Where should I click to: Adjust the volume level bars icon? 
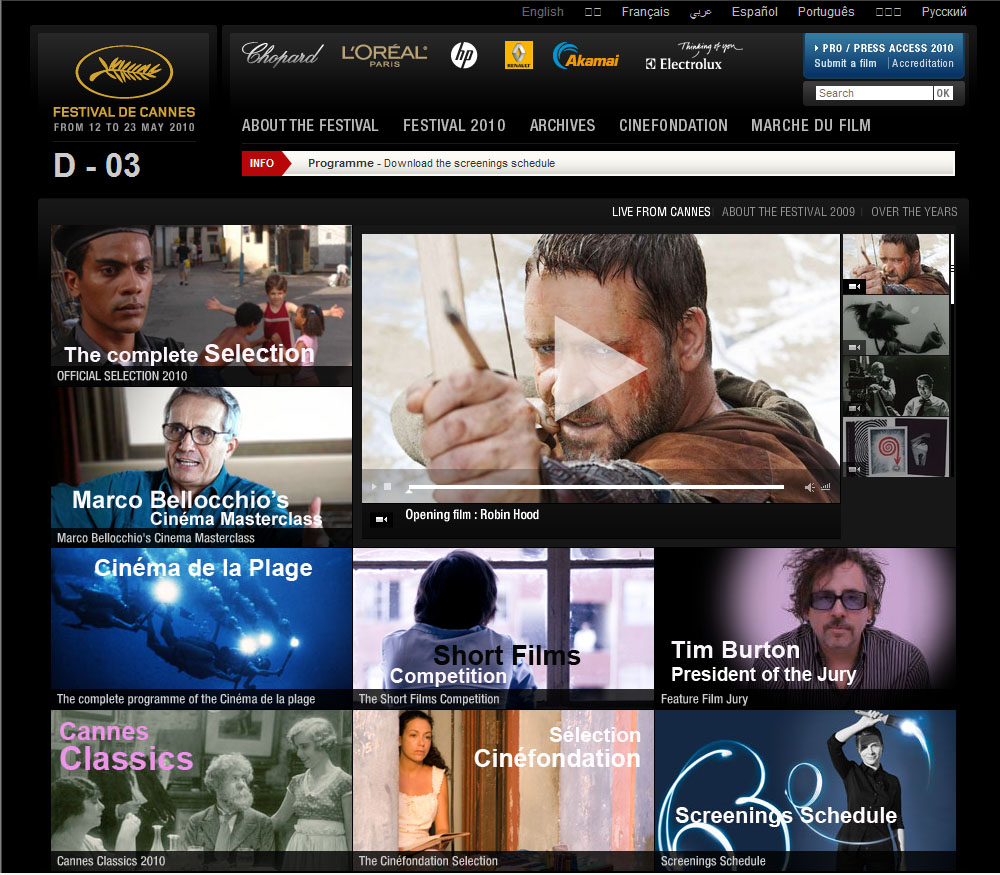(826, 487)
